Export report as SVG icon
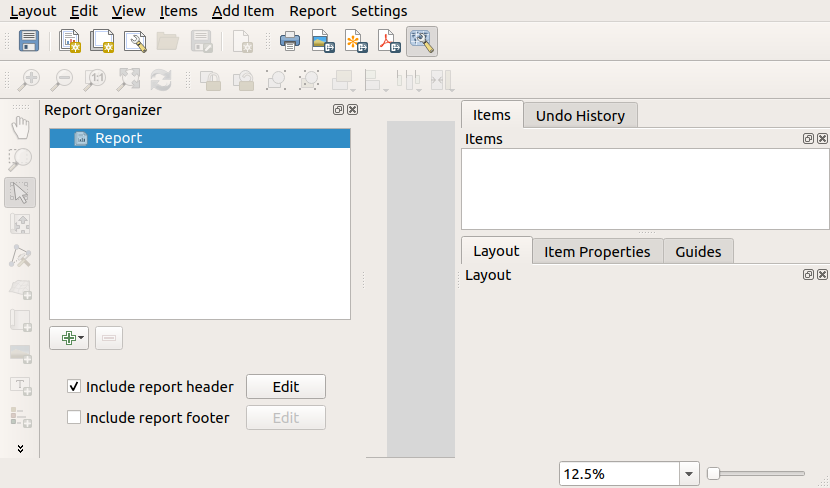 pyautogui.click(x=355, y=41)
